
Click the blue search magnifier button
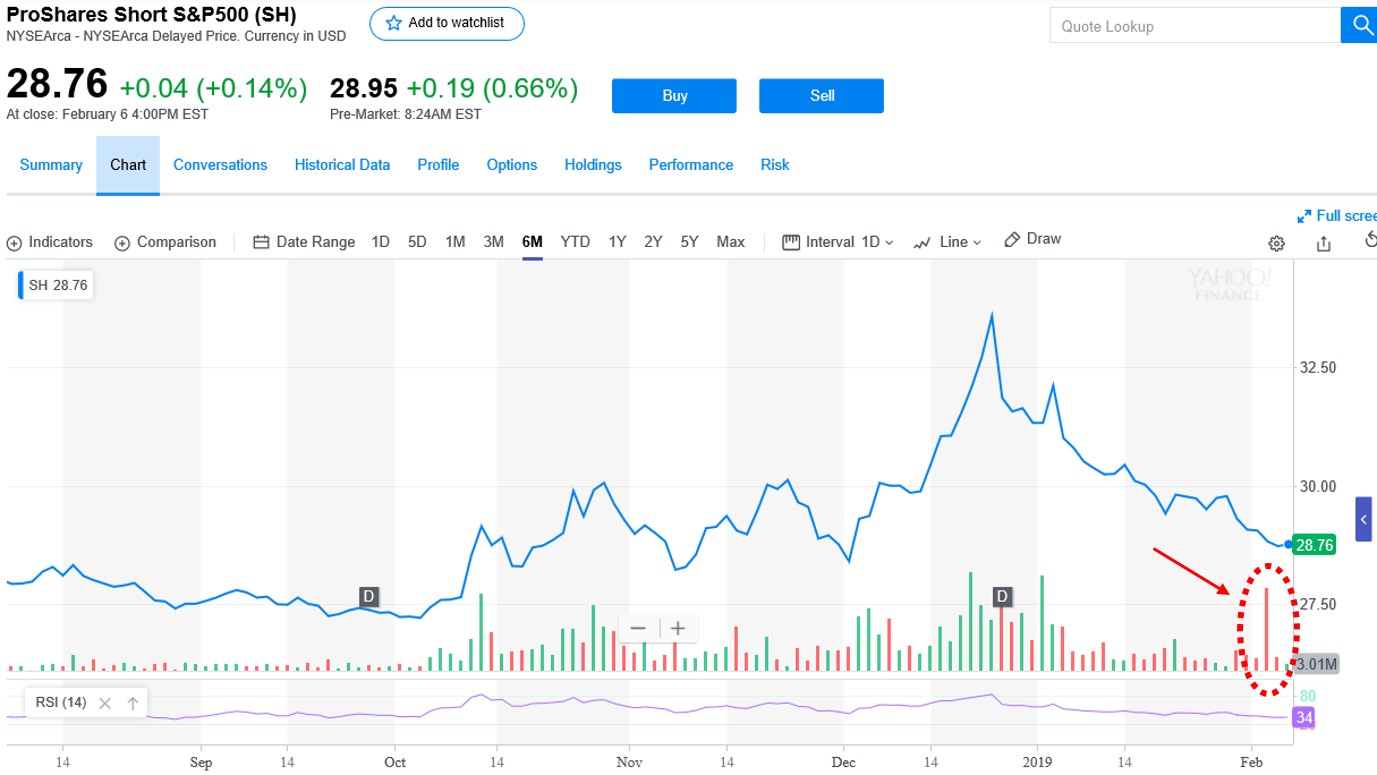[x=1360, y=26]
